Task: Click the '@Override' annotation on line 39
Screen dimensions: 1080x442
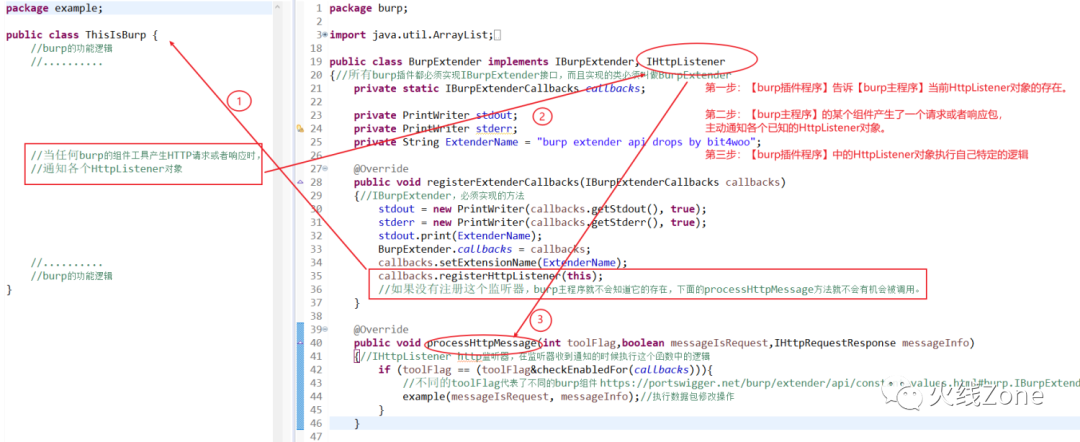Action: point(381,330)
